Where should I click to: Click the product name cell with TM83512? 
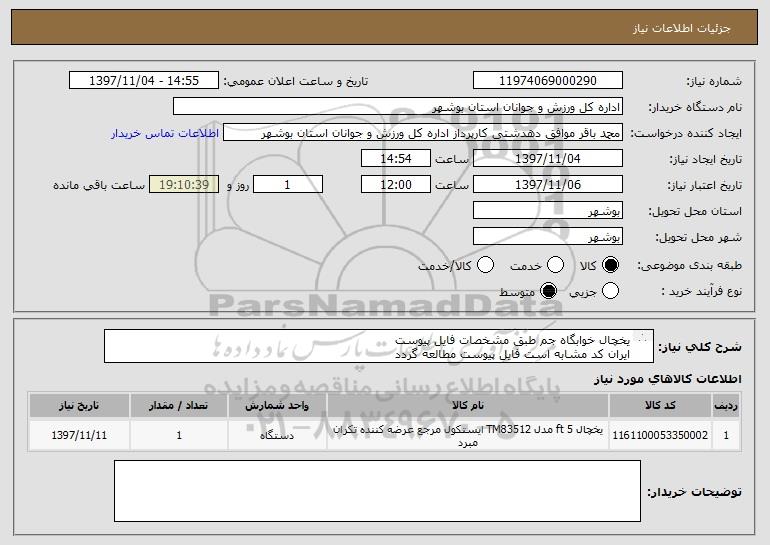point(468,435)
